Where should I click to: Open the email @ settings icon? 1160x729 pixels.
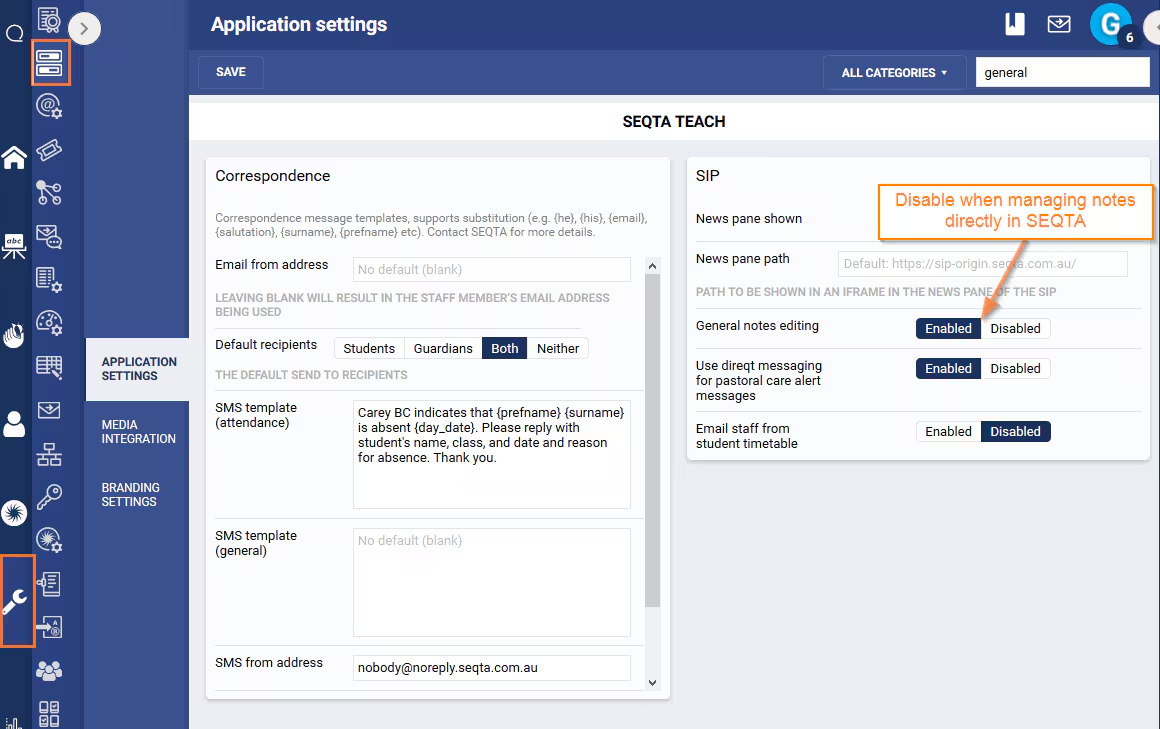[x=49, y=107]
